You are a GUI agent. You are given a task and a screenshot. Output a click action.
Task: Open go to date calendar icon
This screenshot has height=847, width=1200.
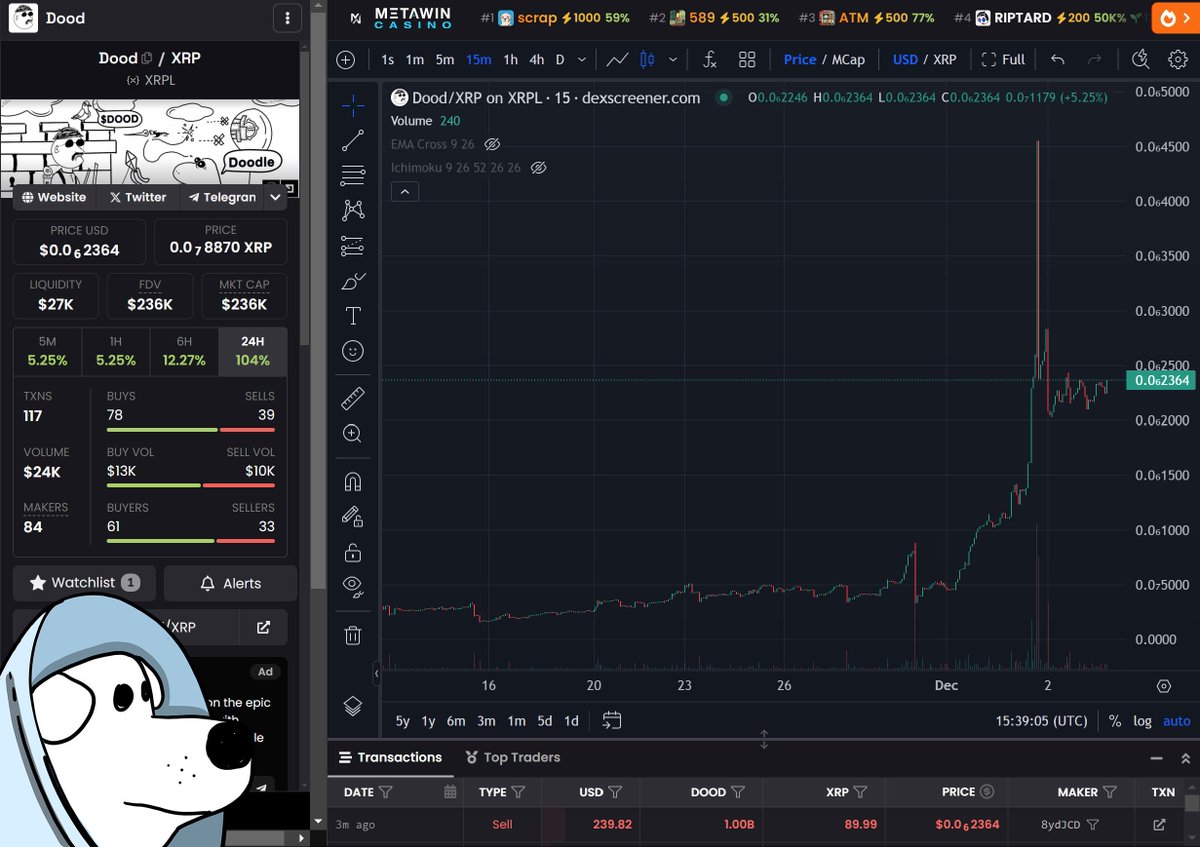(612, 720)
